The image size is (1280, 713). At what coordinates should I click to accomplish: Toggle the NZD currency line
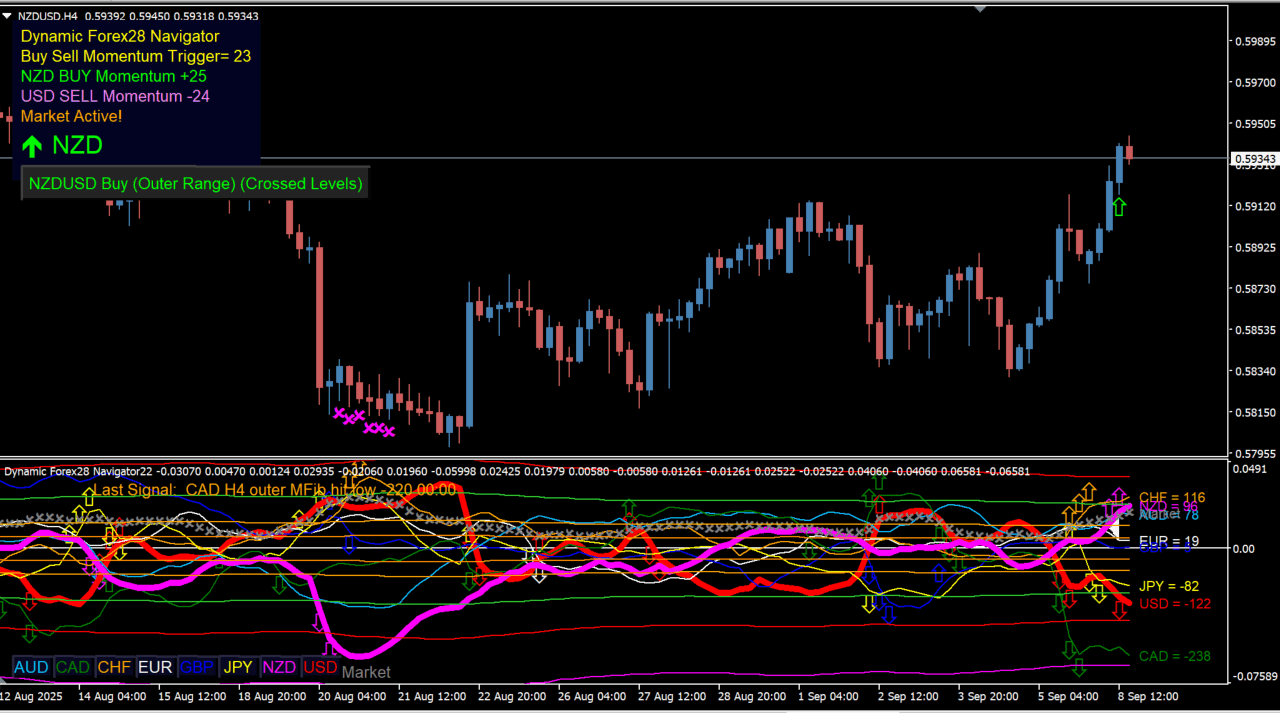coord(279,667)
